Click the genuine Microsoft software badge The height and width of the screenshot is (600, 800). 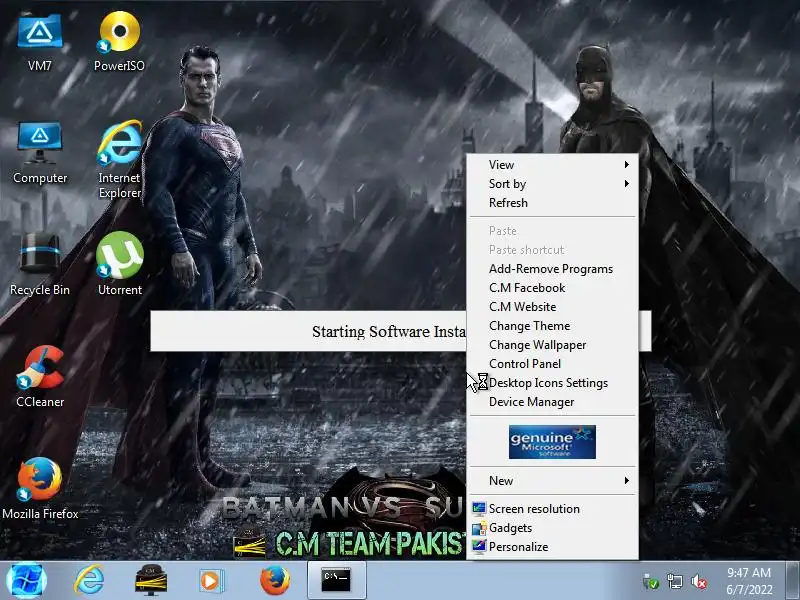(552, 442)
